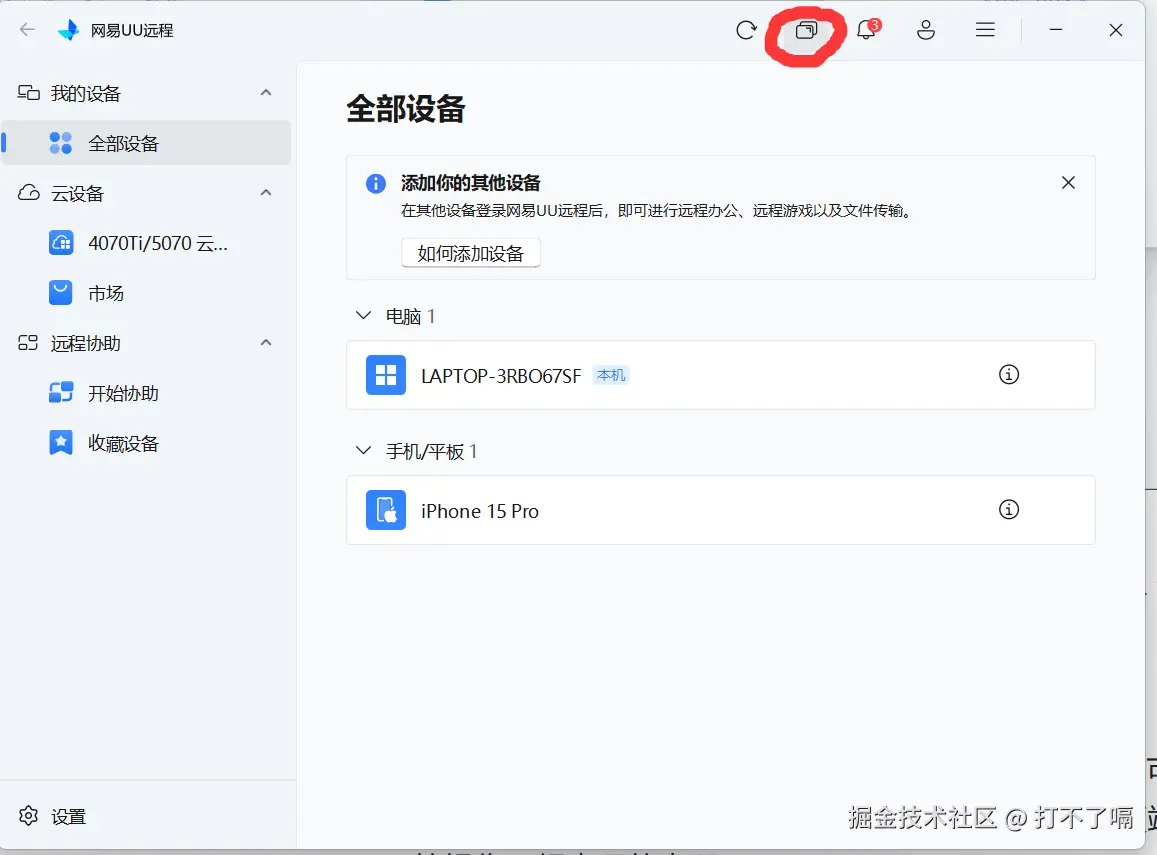Collapse the 我的设备 section
1157x855 pixels.
(x=266, y=93)
